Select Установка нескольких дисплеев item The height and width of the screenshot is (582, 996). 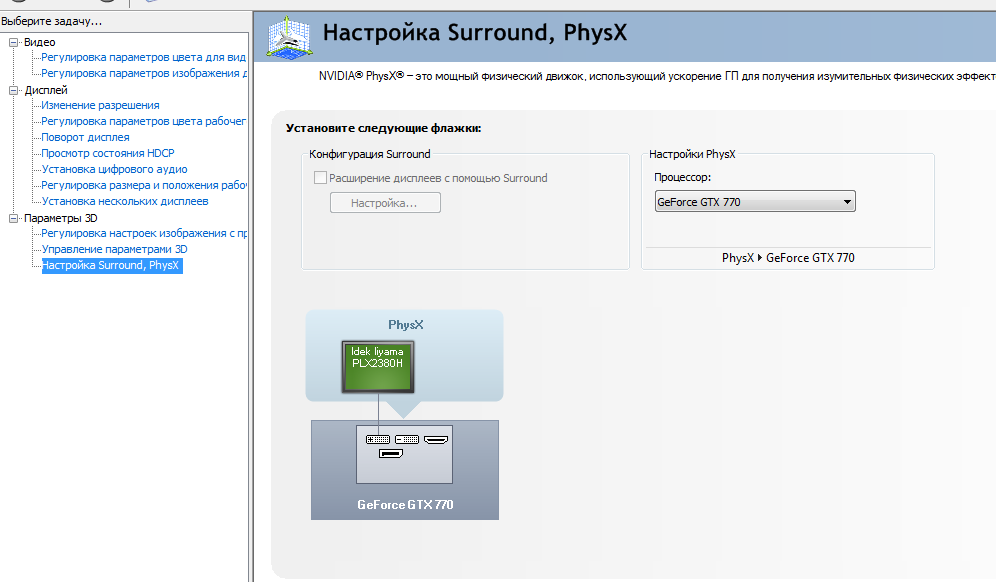tap(124, 201)
